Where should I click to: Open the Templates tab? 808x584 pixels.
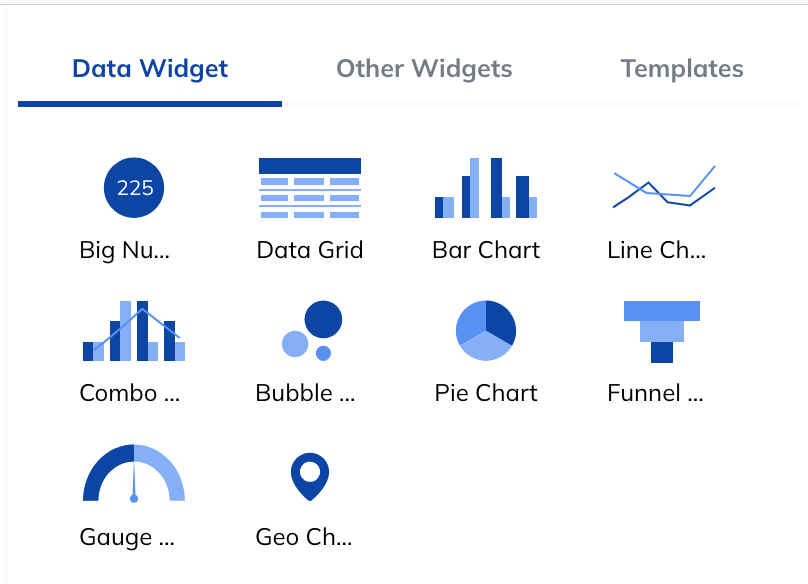click(x=681, y=69)
